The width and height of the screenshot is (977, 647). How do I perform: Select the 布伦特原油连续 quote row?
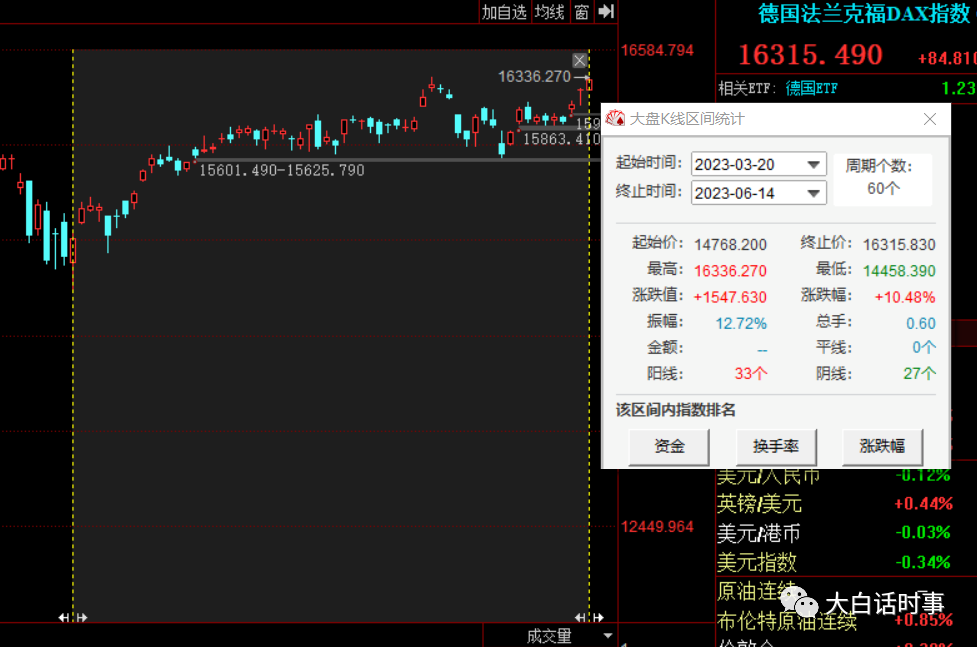click(834, 621)
